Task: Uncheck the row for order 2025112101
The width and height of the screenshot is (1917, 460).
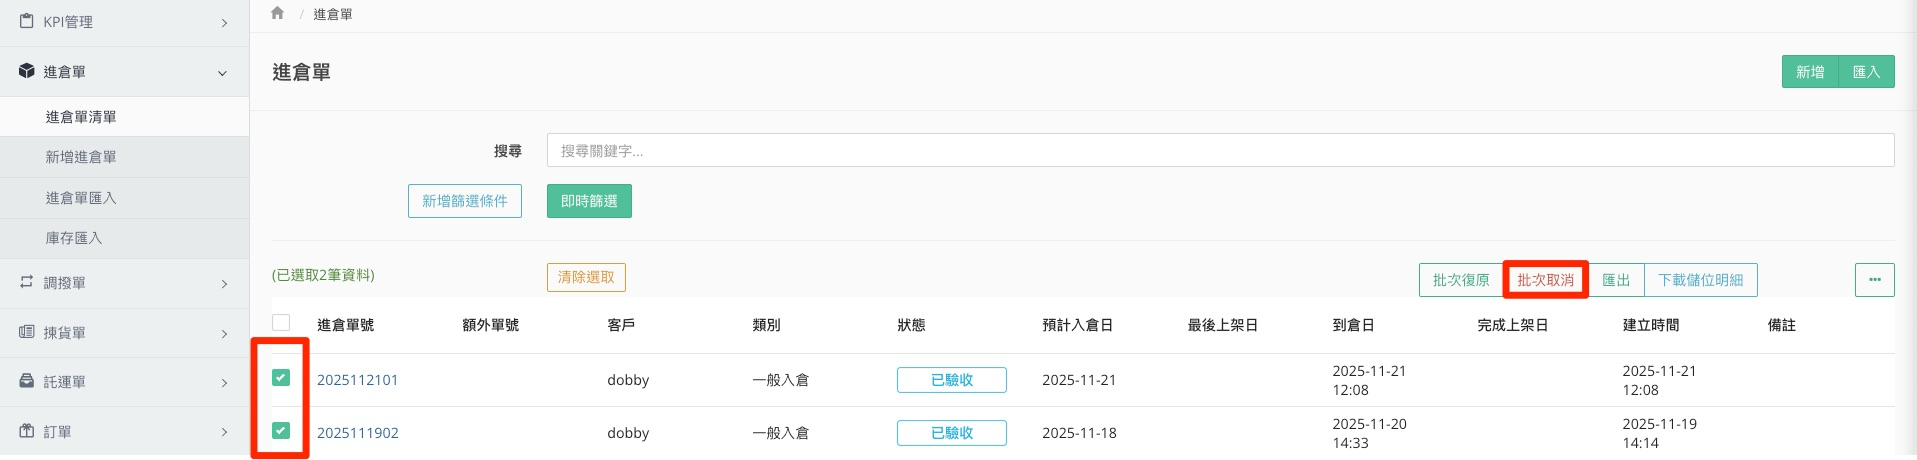Action: (x=281, y=378)
